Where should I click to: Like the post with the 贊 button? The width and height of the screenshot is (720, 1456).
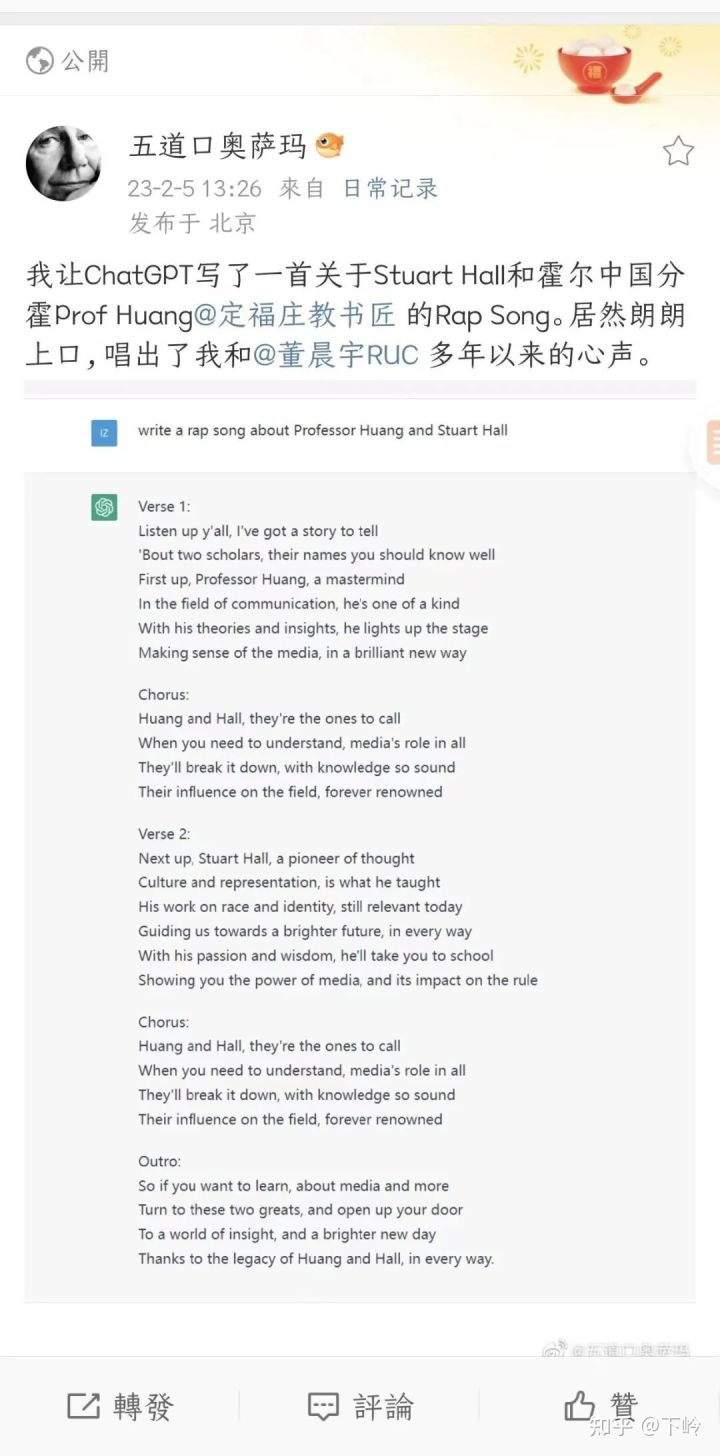point(601,1406)
